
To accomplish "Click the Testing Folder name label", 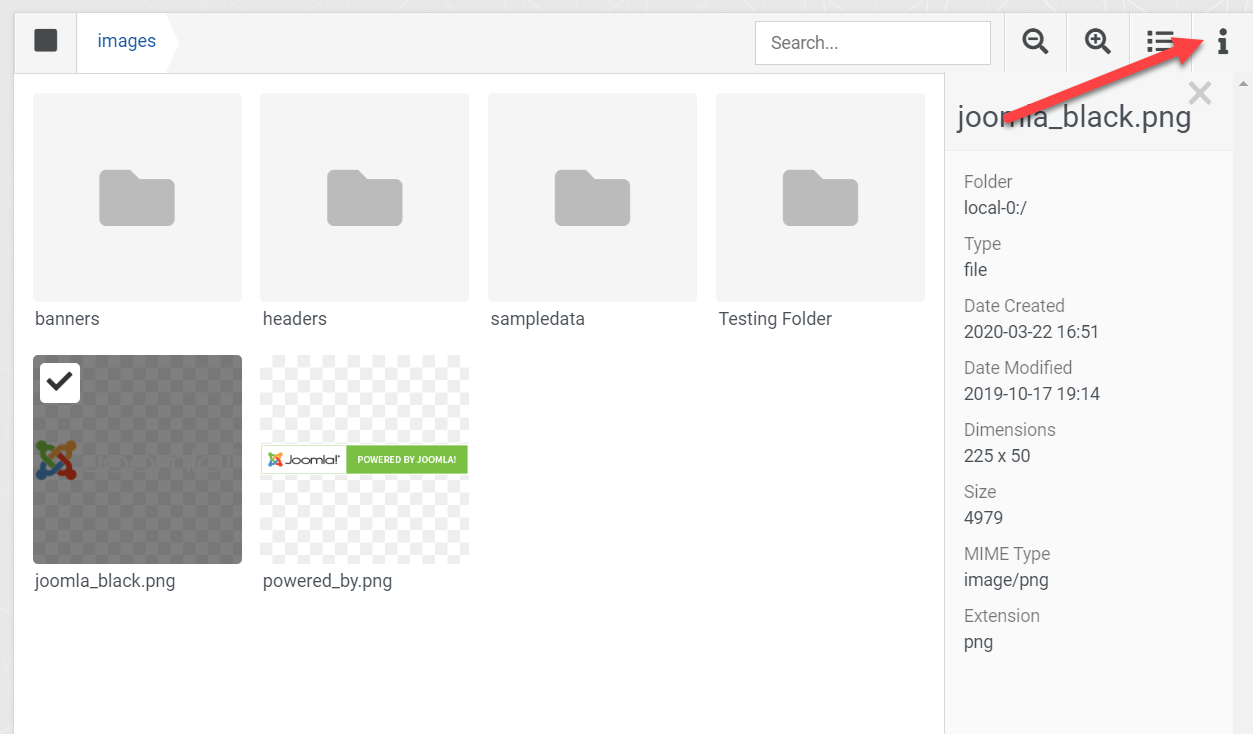I will point(775,319).
